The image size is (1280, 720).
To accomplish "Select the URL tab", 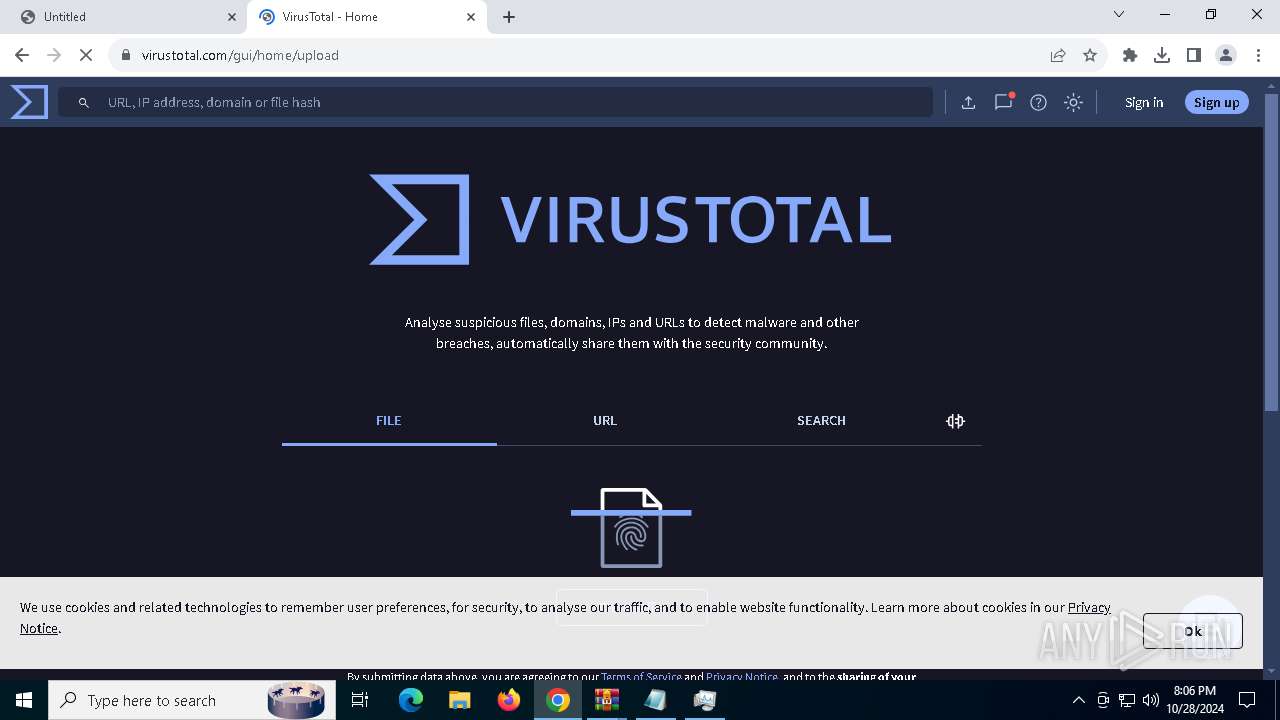I will [x=605, y=421].
